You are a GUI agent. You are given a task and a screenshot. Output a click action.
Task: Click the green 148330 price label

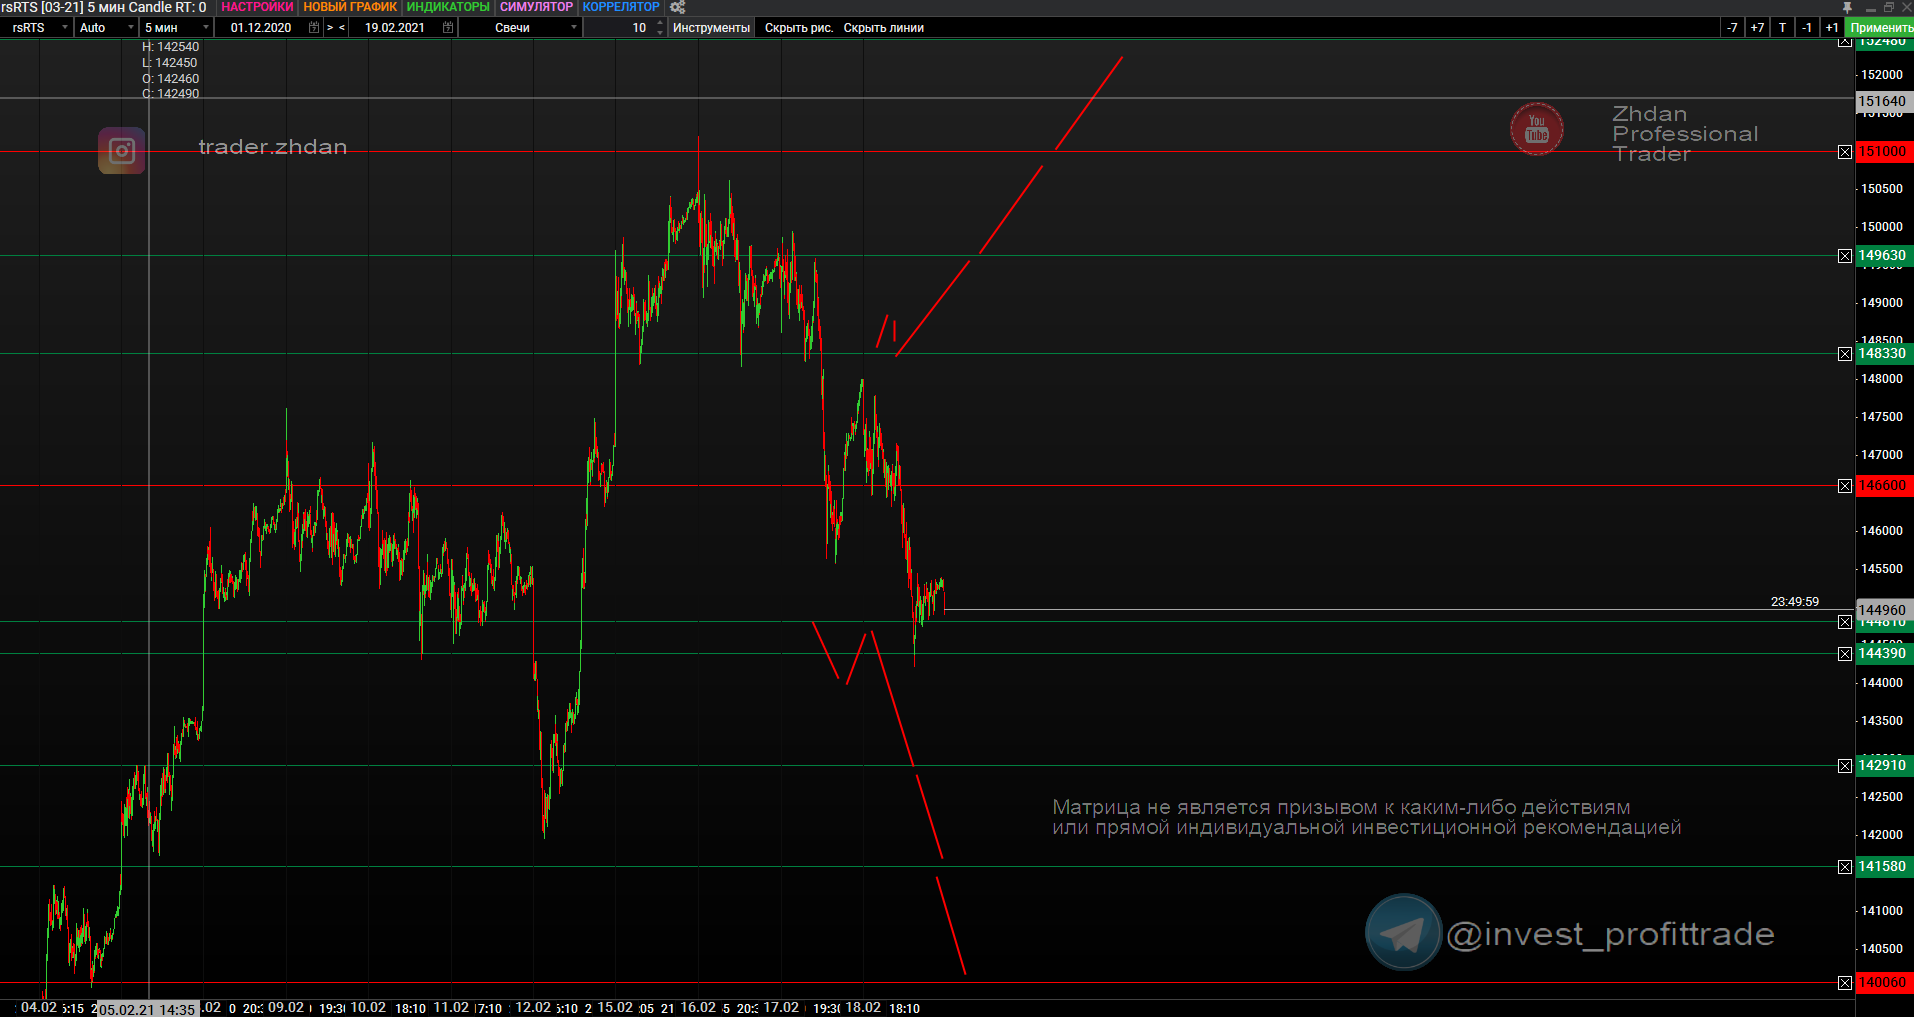click(x=1884, y=354)
